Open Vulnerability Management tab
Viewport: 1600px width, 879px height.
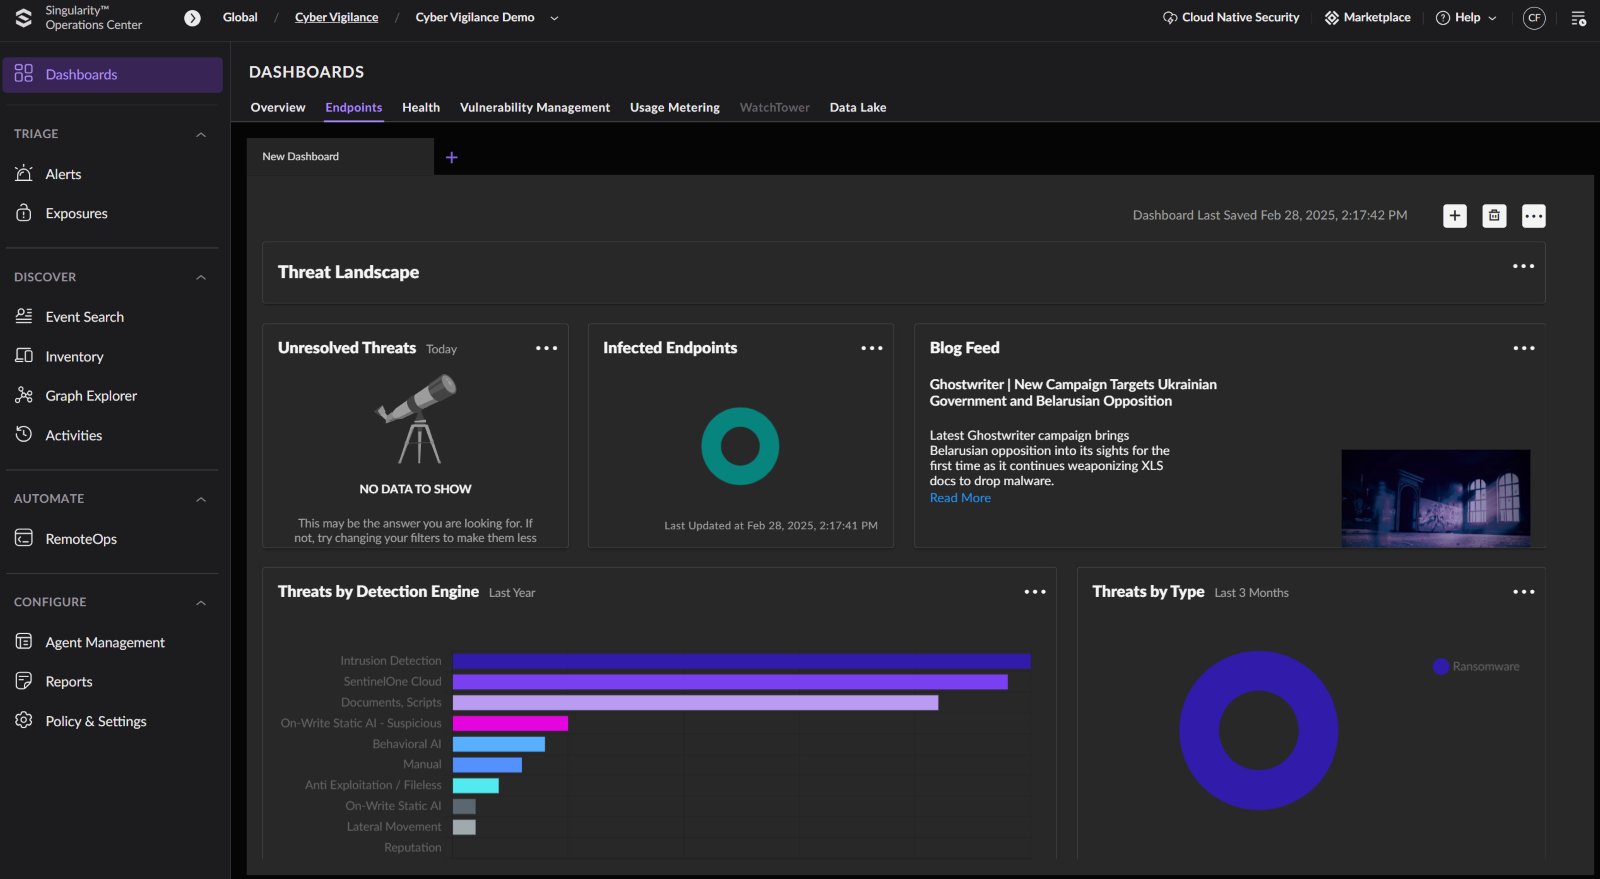(x=535, y=108)
